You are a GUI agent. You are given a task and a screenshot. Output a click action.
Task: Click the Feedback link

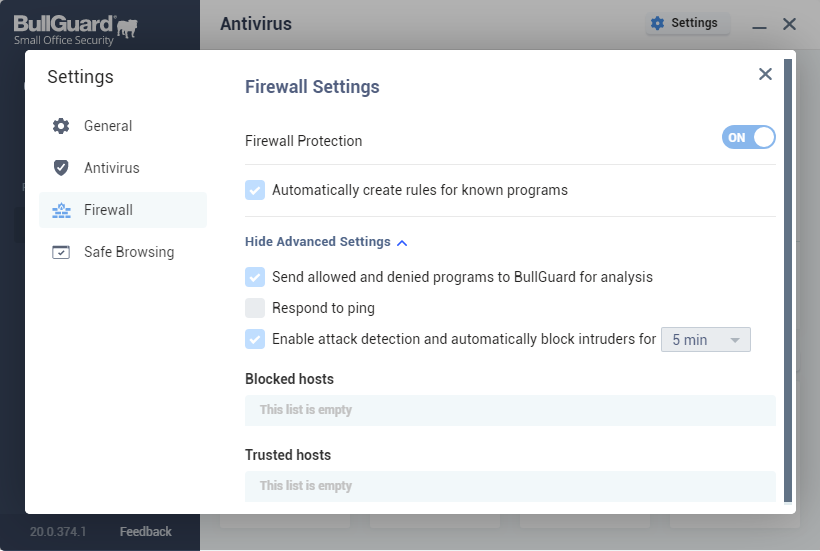coord(146,532)
